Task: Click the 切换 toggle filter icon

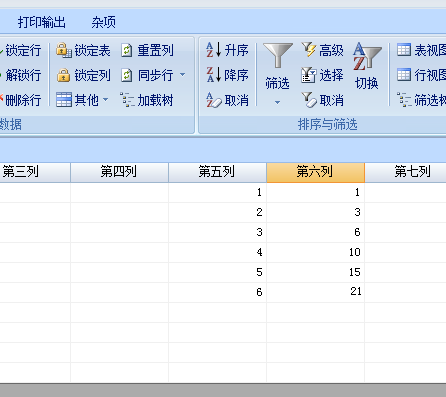Action: click(367, 56)
